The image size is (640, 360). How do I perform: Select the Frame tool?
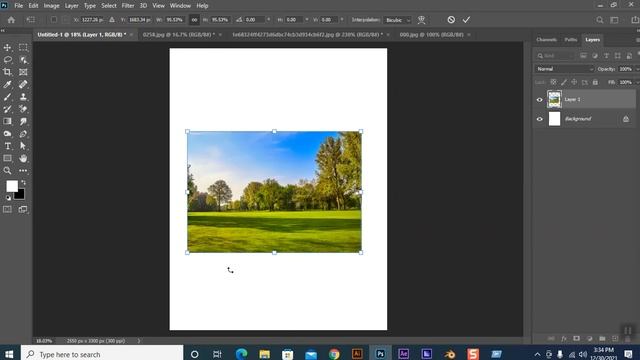[x=23, y=72]
